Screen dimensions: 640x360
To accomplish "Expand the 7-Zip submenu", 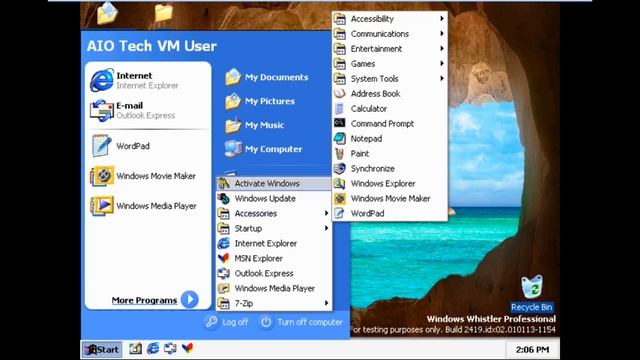I will coord(273,303).
